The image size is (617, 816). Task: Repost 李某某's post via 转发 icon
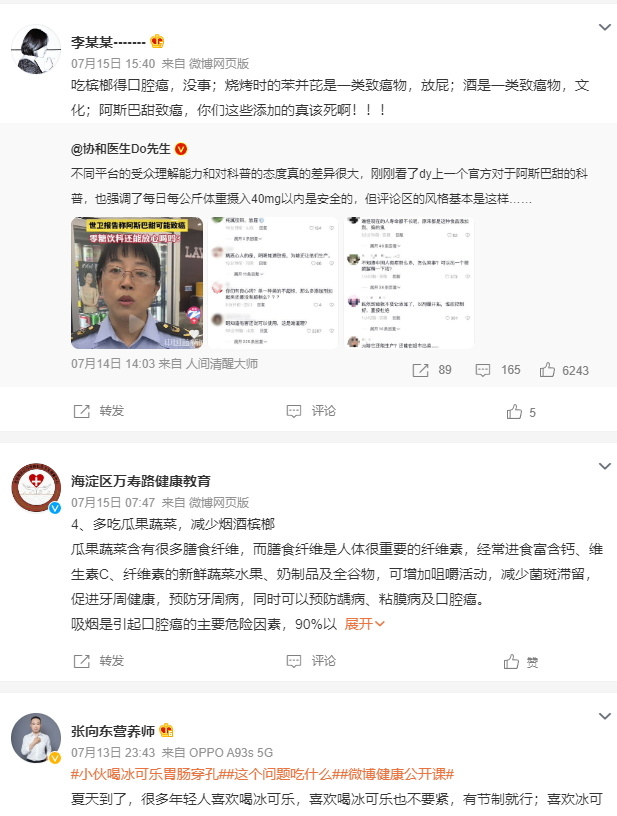[99, 411]
